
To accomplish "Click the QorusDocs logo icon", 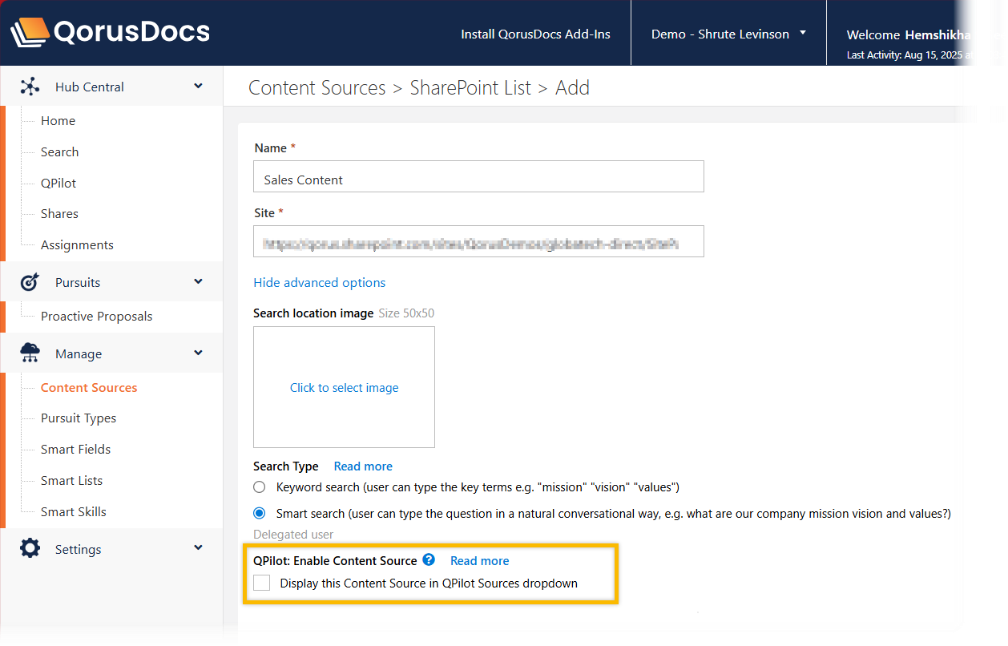I will [x=28, y=33].
